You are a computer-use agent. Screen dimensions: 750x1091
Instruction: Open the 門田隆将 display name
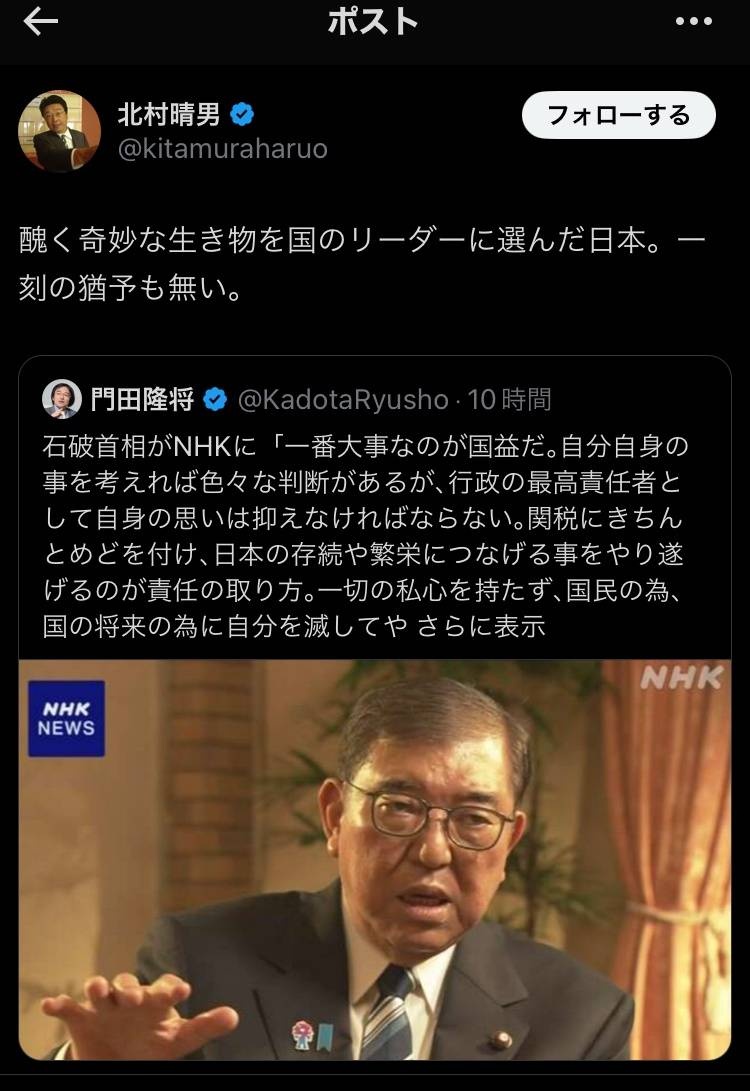143,400
